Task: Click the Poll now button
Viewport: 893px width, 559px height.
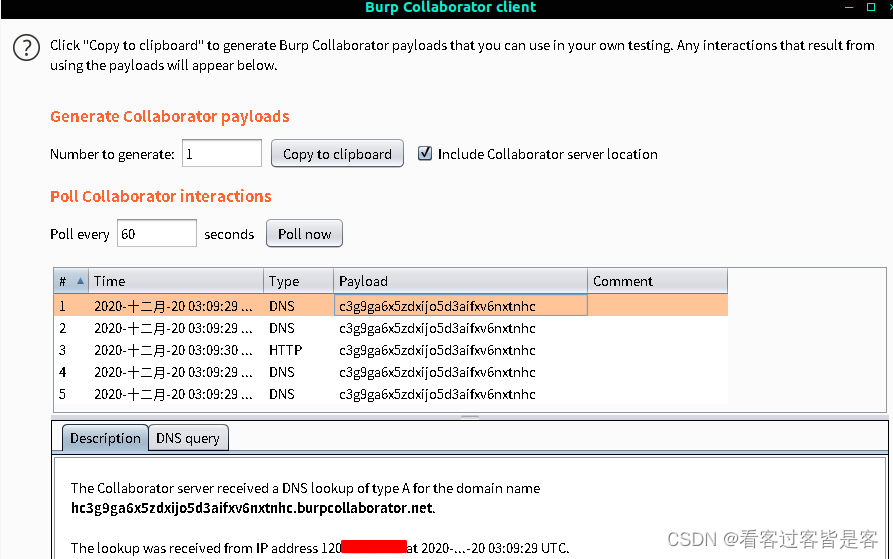Action: pyautogui.click(x=304, y=233)
